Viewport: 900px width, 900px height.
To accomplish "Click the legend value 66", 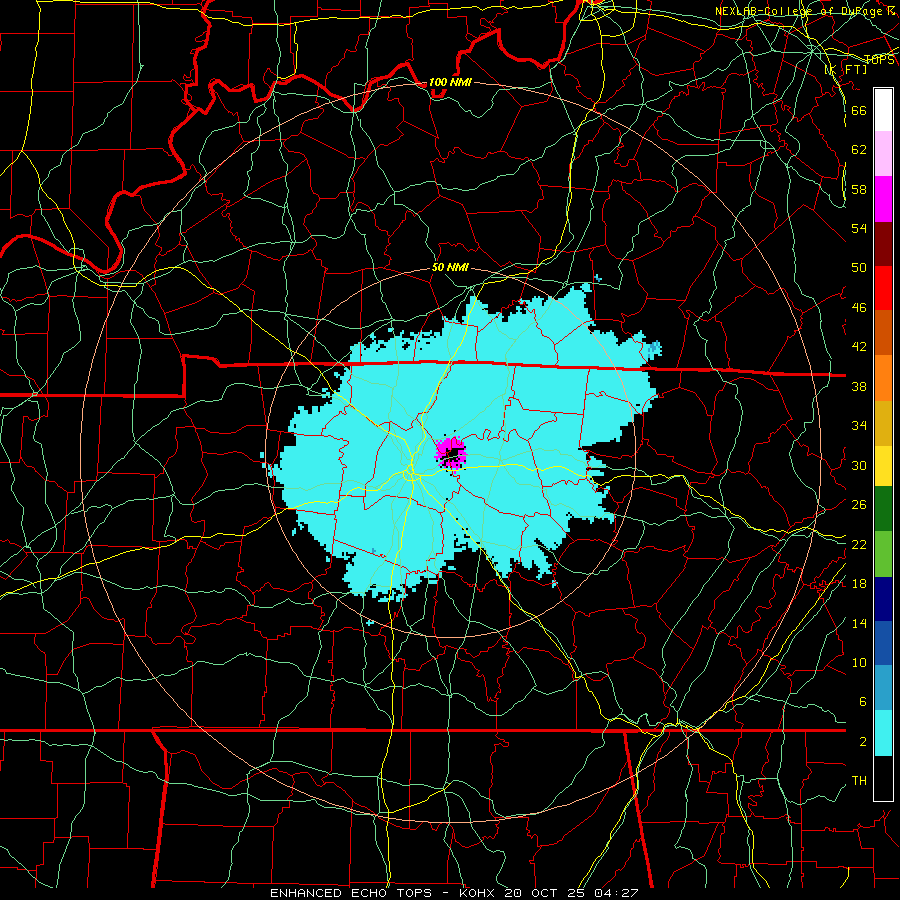I will coord(859,110).
